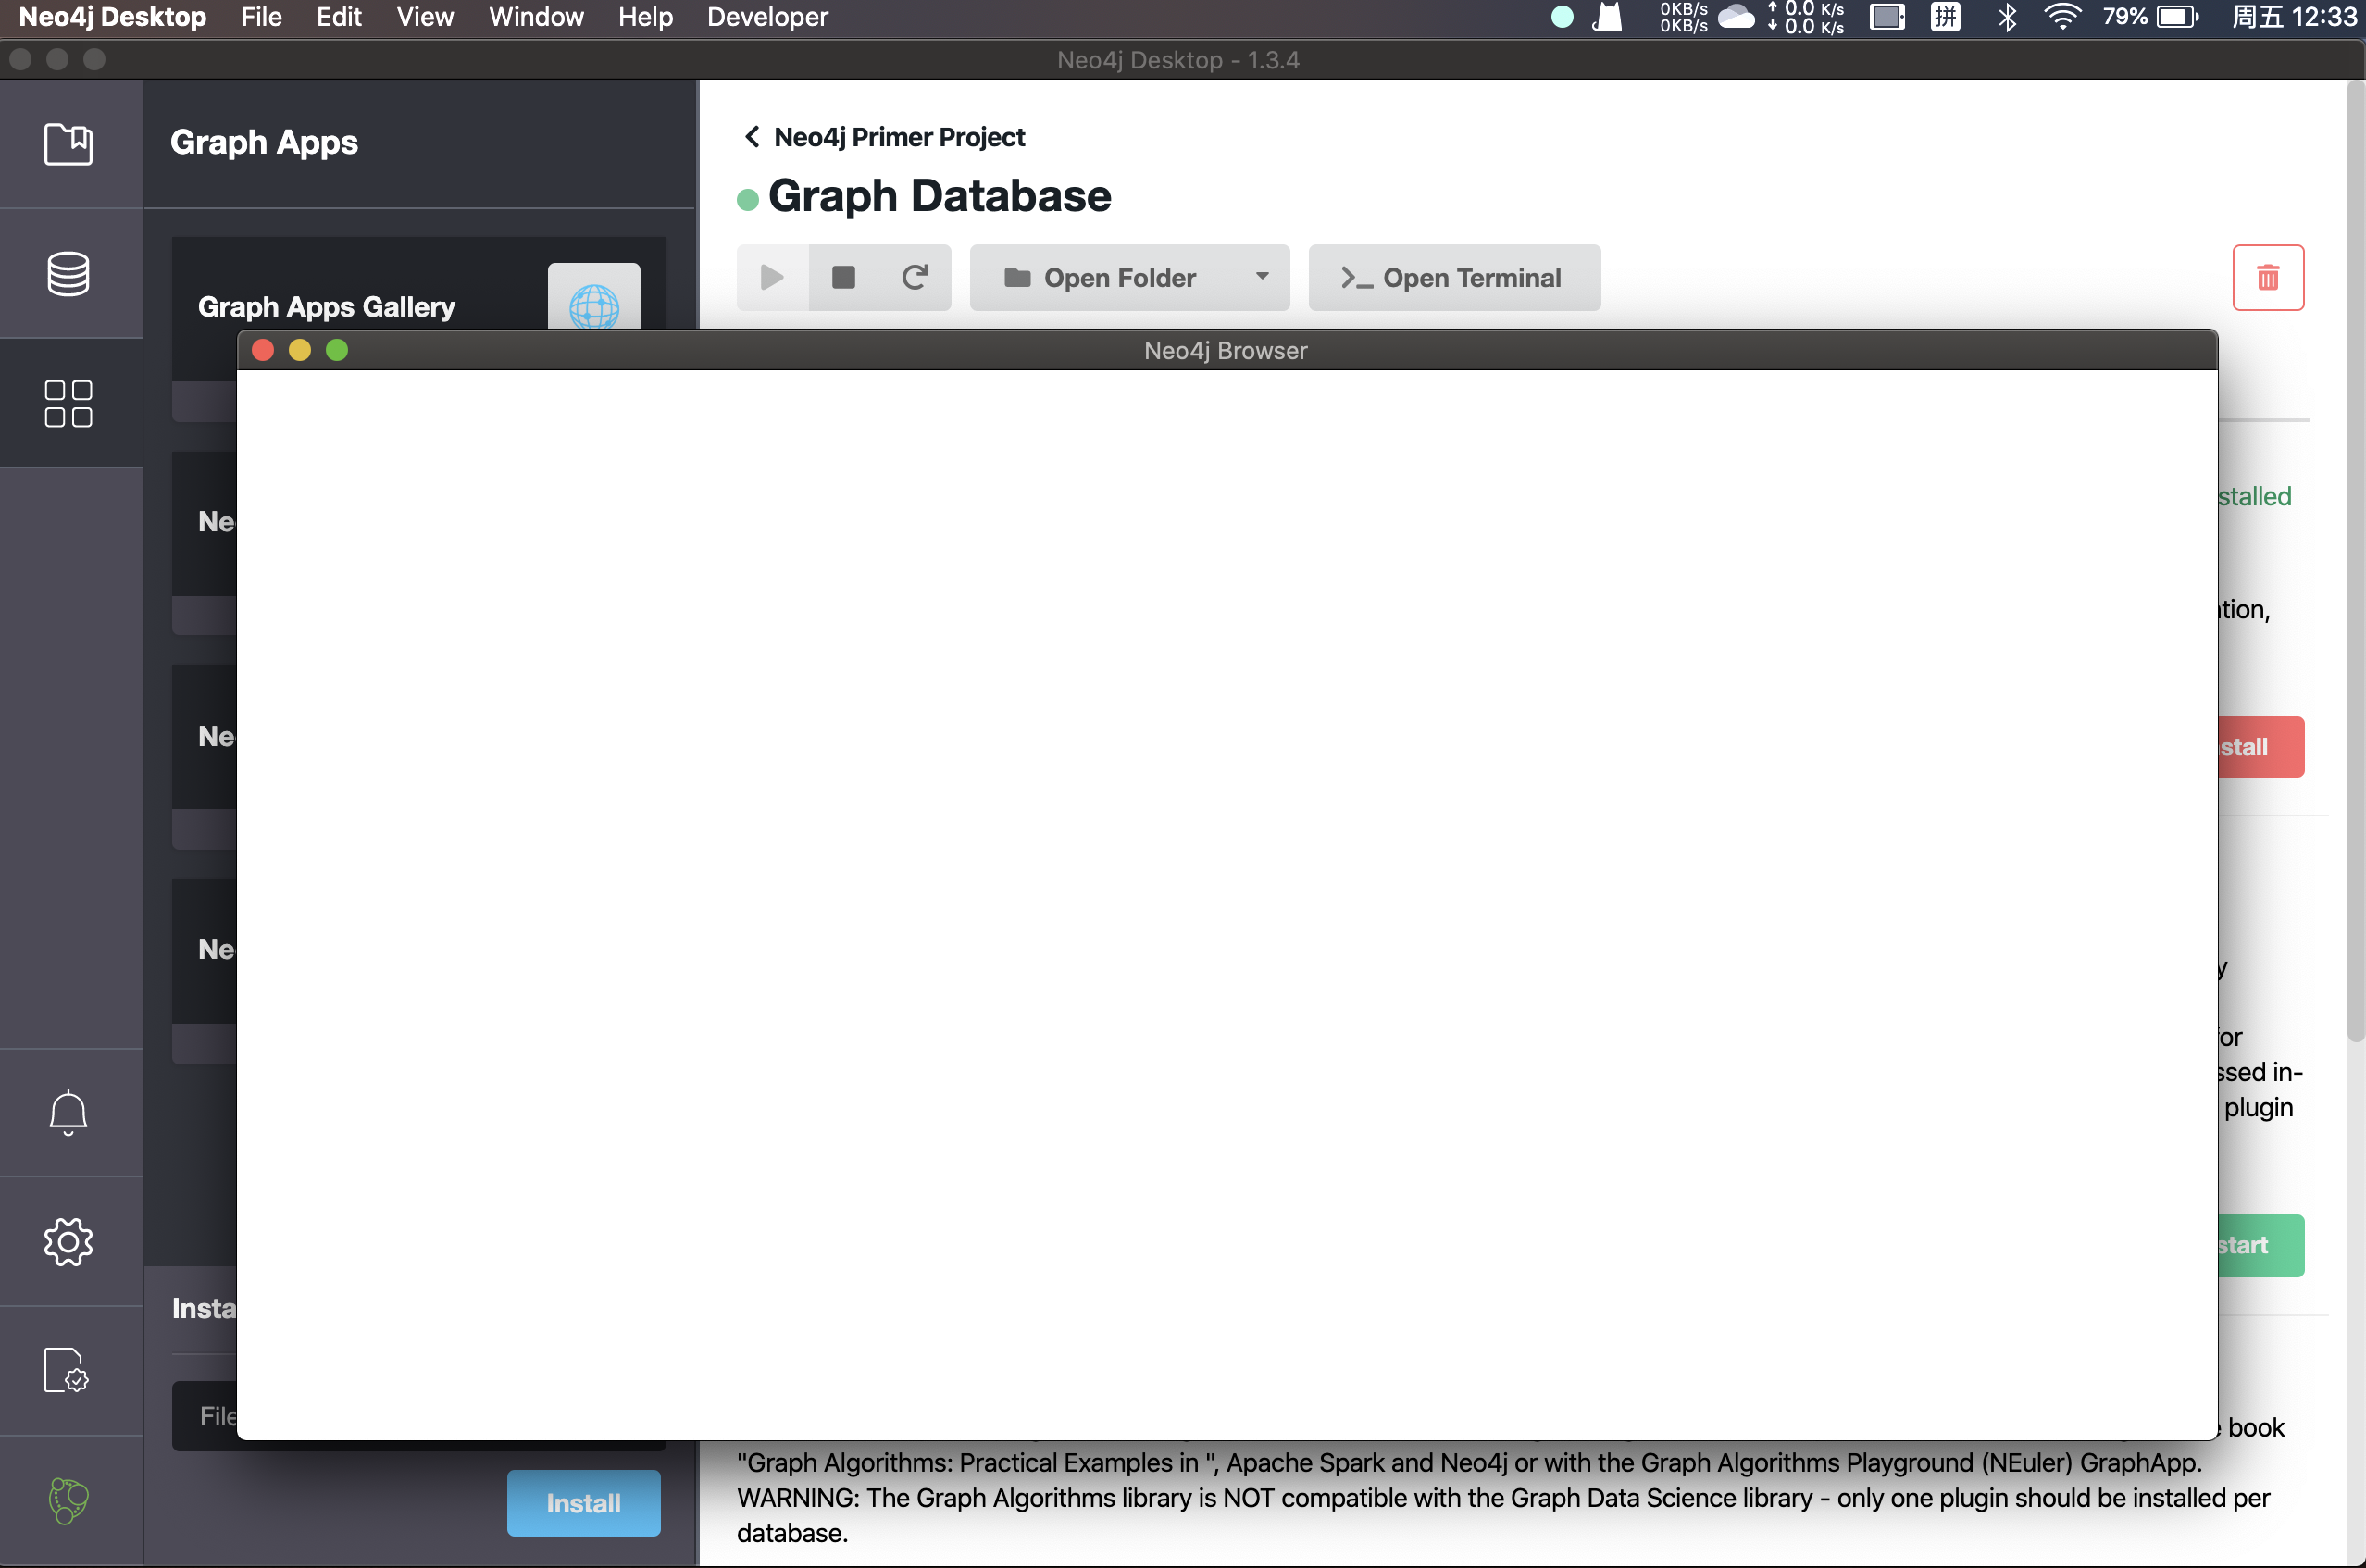
Task: Click the green Restart button
Action: coord(2261,1245)
